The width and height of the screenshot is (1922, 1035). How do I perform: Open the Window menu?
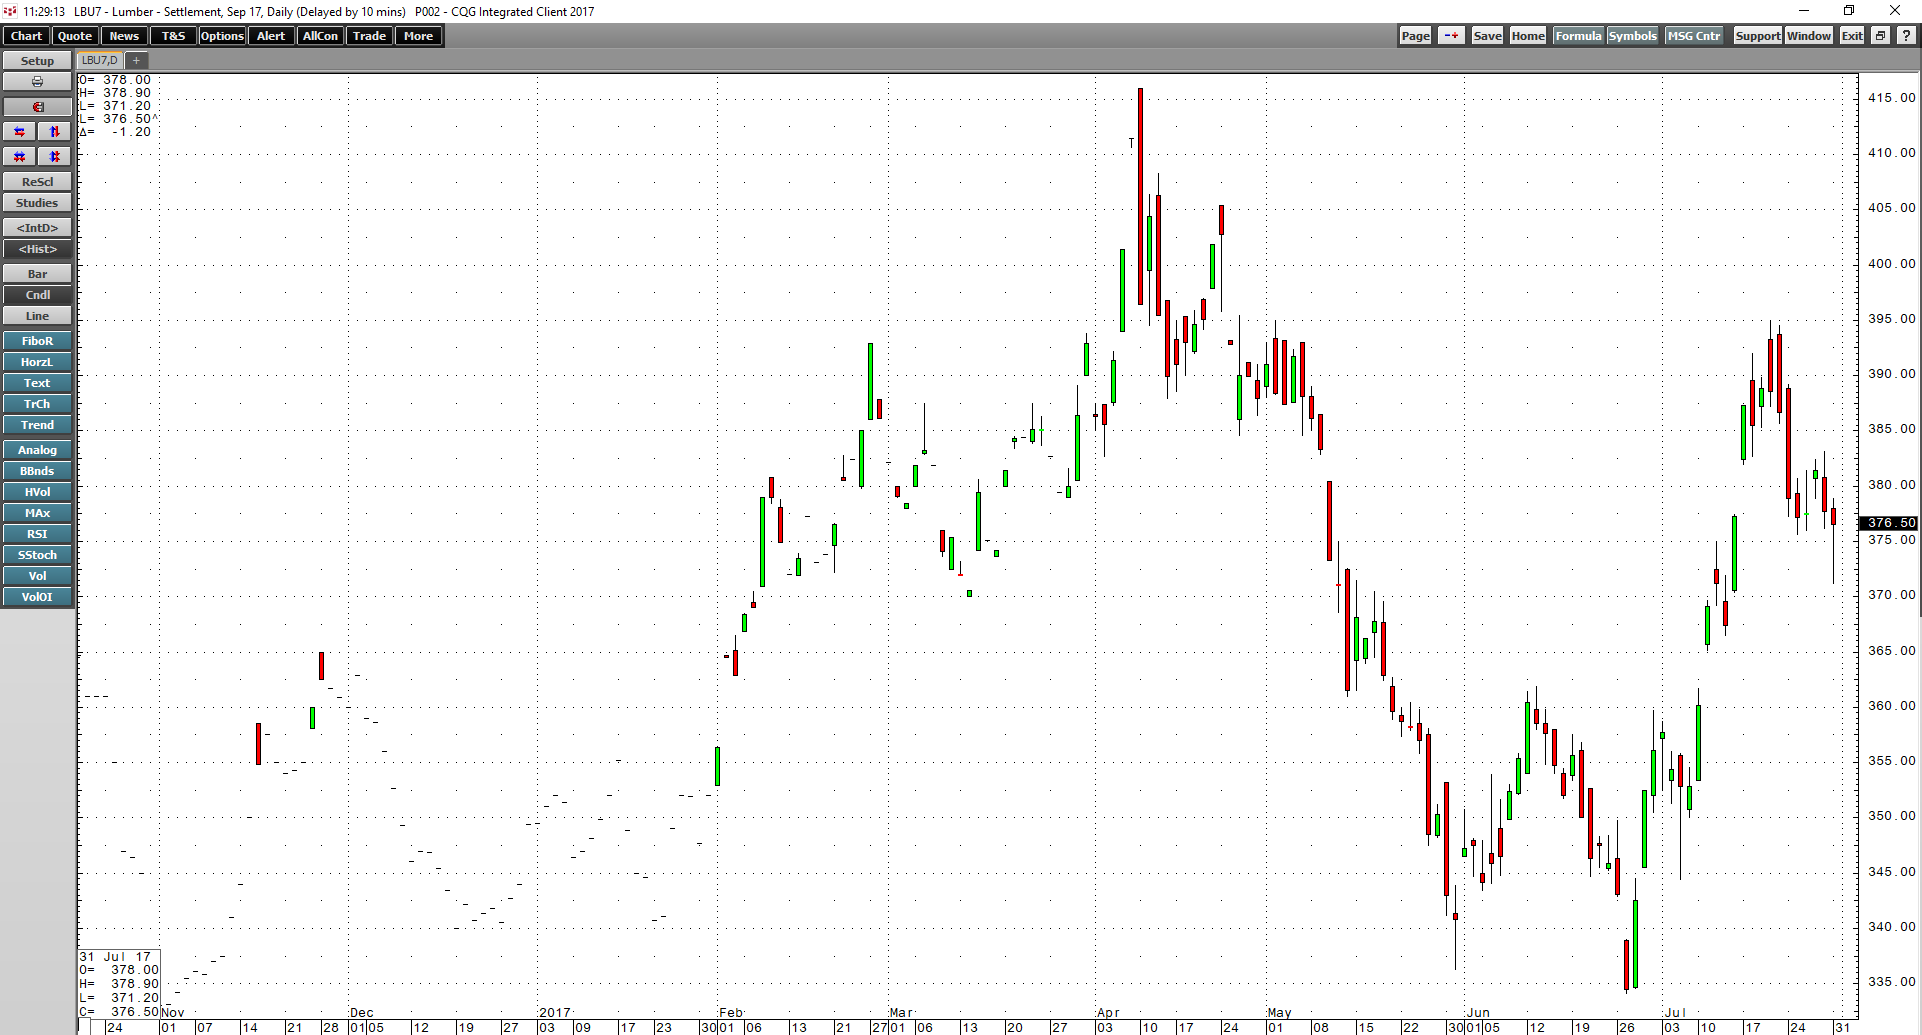tap(1809, 36)
